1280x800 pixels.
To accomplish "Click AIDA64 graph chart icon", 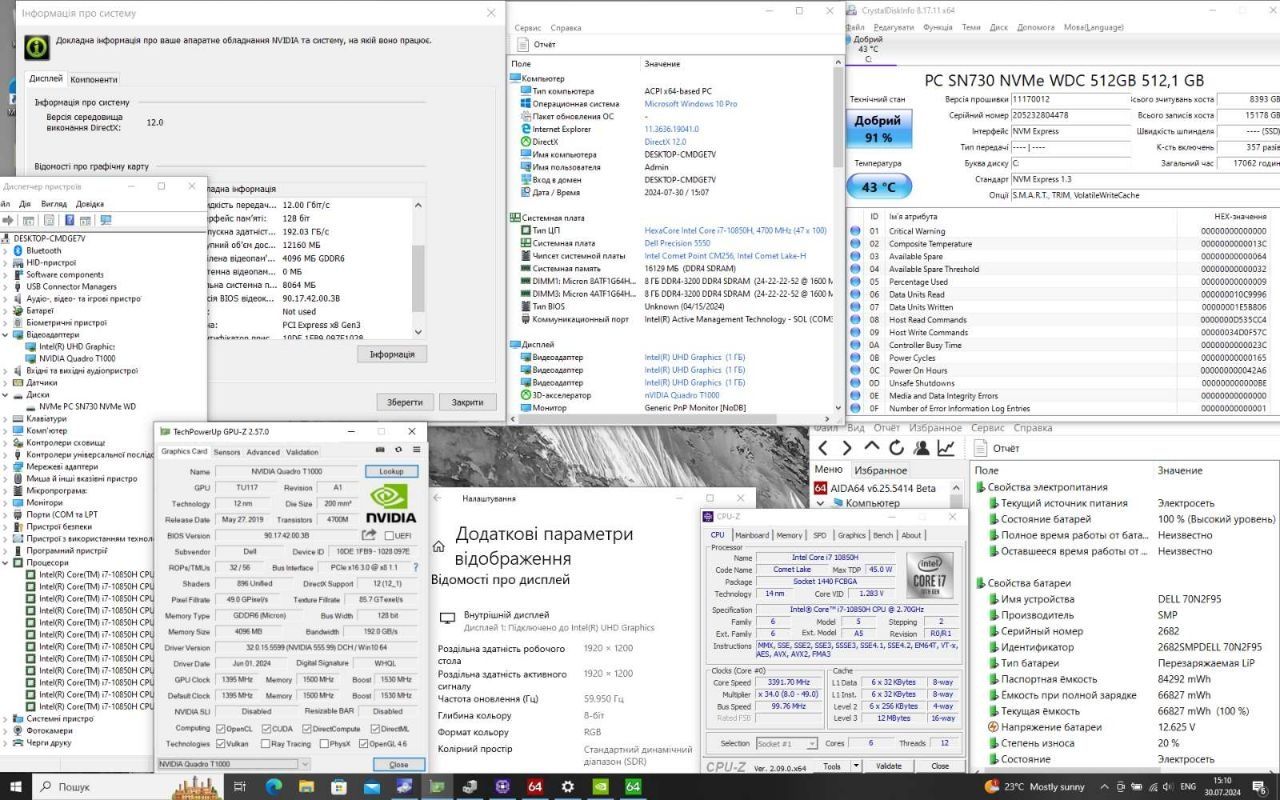I will tap(946, 448).
